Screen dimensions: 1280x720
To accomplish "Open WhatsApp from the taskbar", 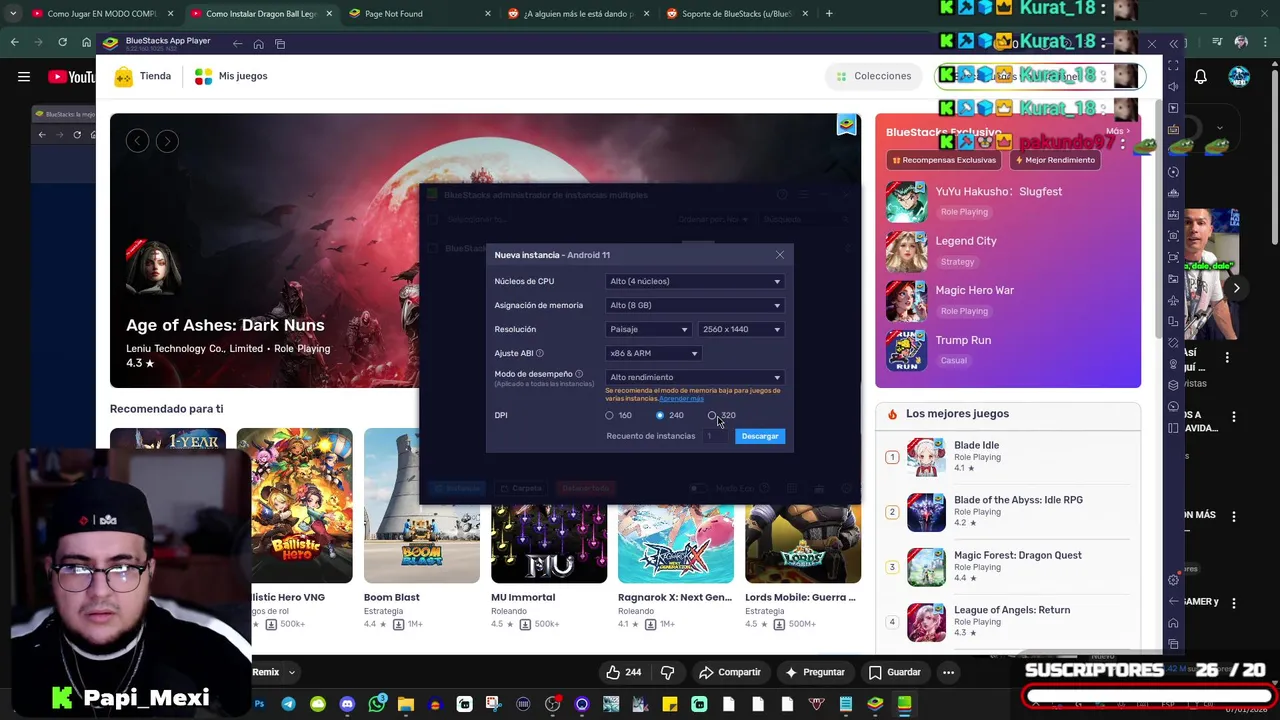I will pyautogui.click(x=376, y=704).
